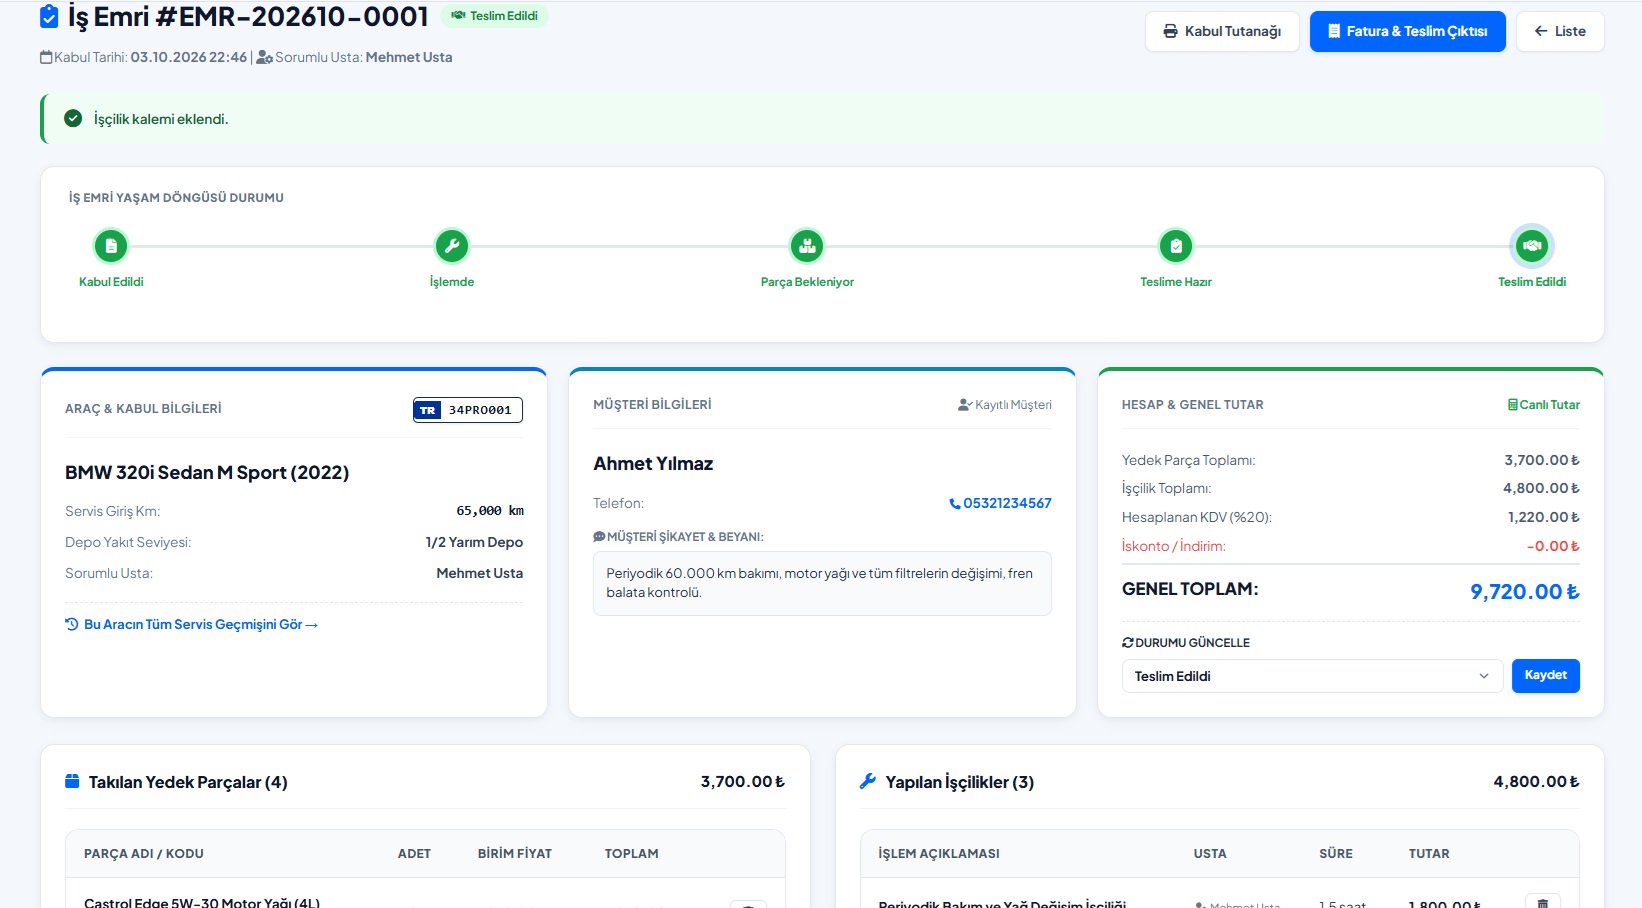The width and height of the screenshot is (1642, 908).
Task: Save status with Kaydet button
Action: point(1545,675)
